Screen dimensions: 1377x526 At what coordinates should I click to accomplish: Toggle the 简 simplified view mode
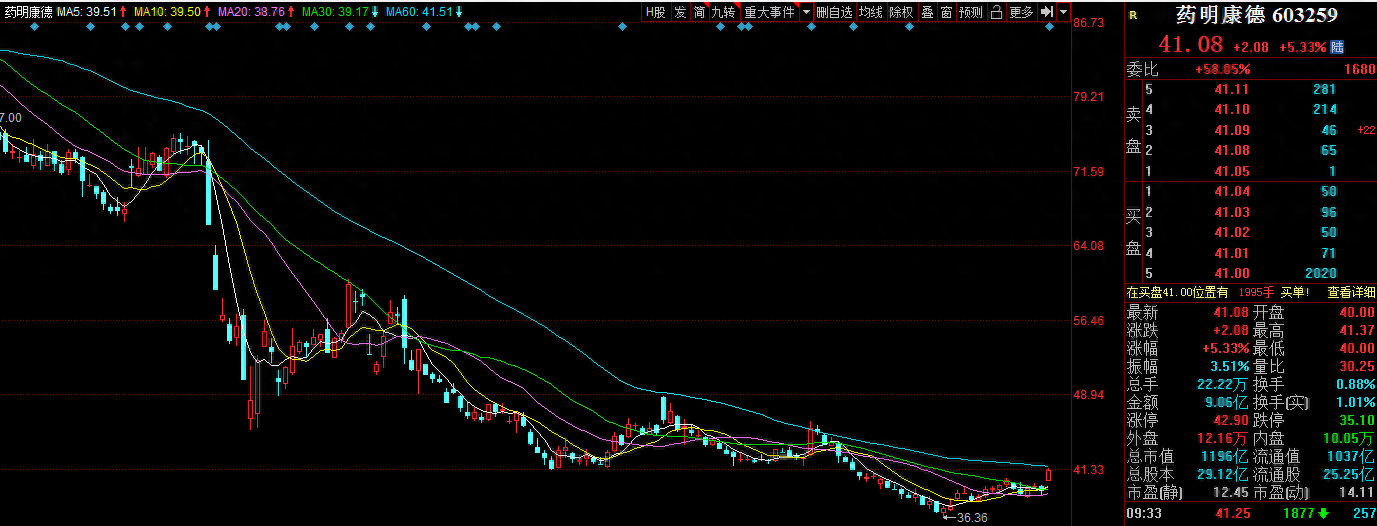[699, 12]
